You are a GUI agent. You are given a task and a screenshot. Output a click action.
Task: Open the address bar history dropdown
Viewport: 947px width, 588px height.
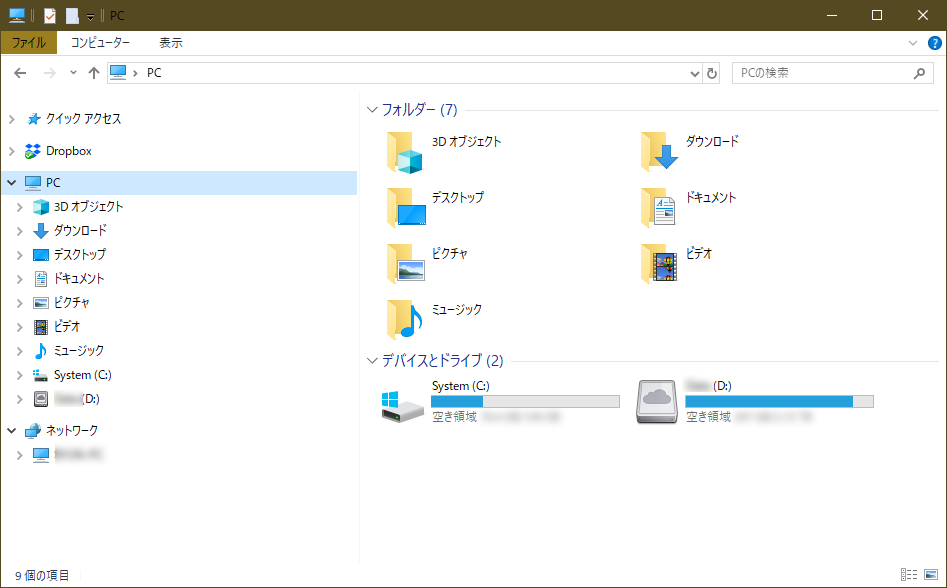(x=696, y=73)
